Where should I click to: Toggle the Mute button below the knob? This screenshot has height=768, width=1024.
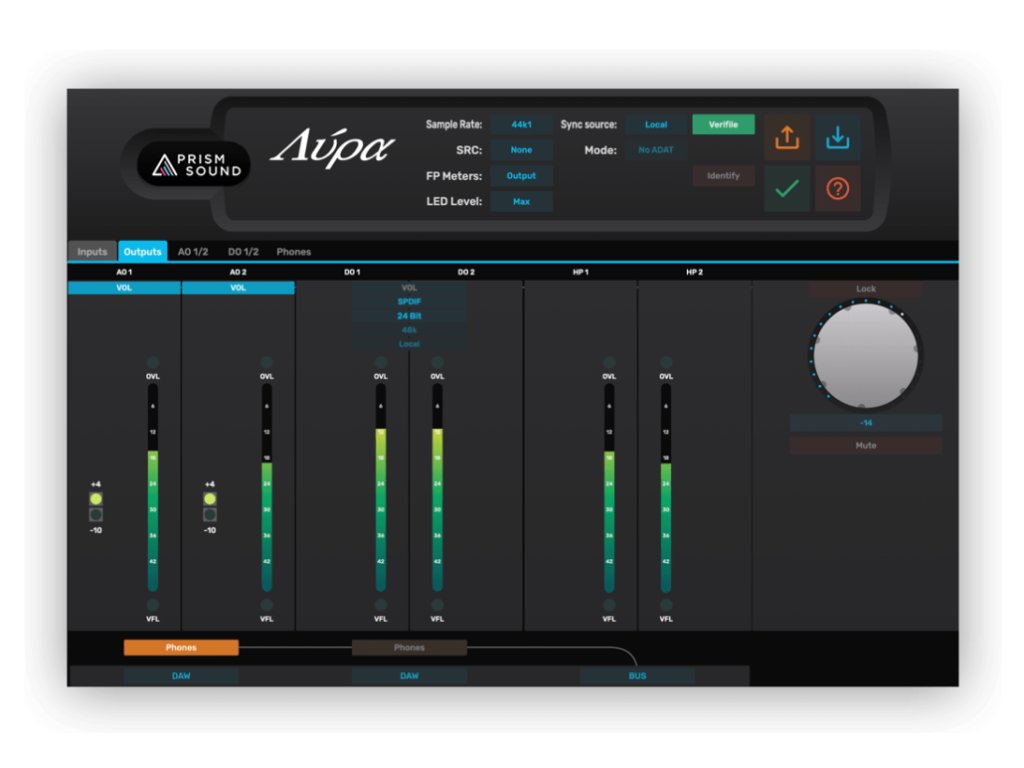(x=866, y=445)
